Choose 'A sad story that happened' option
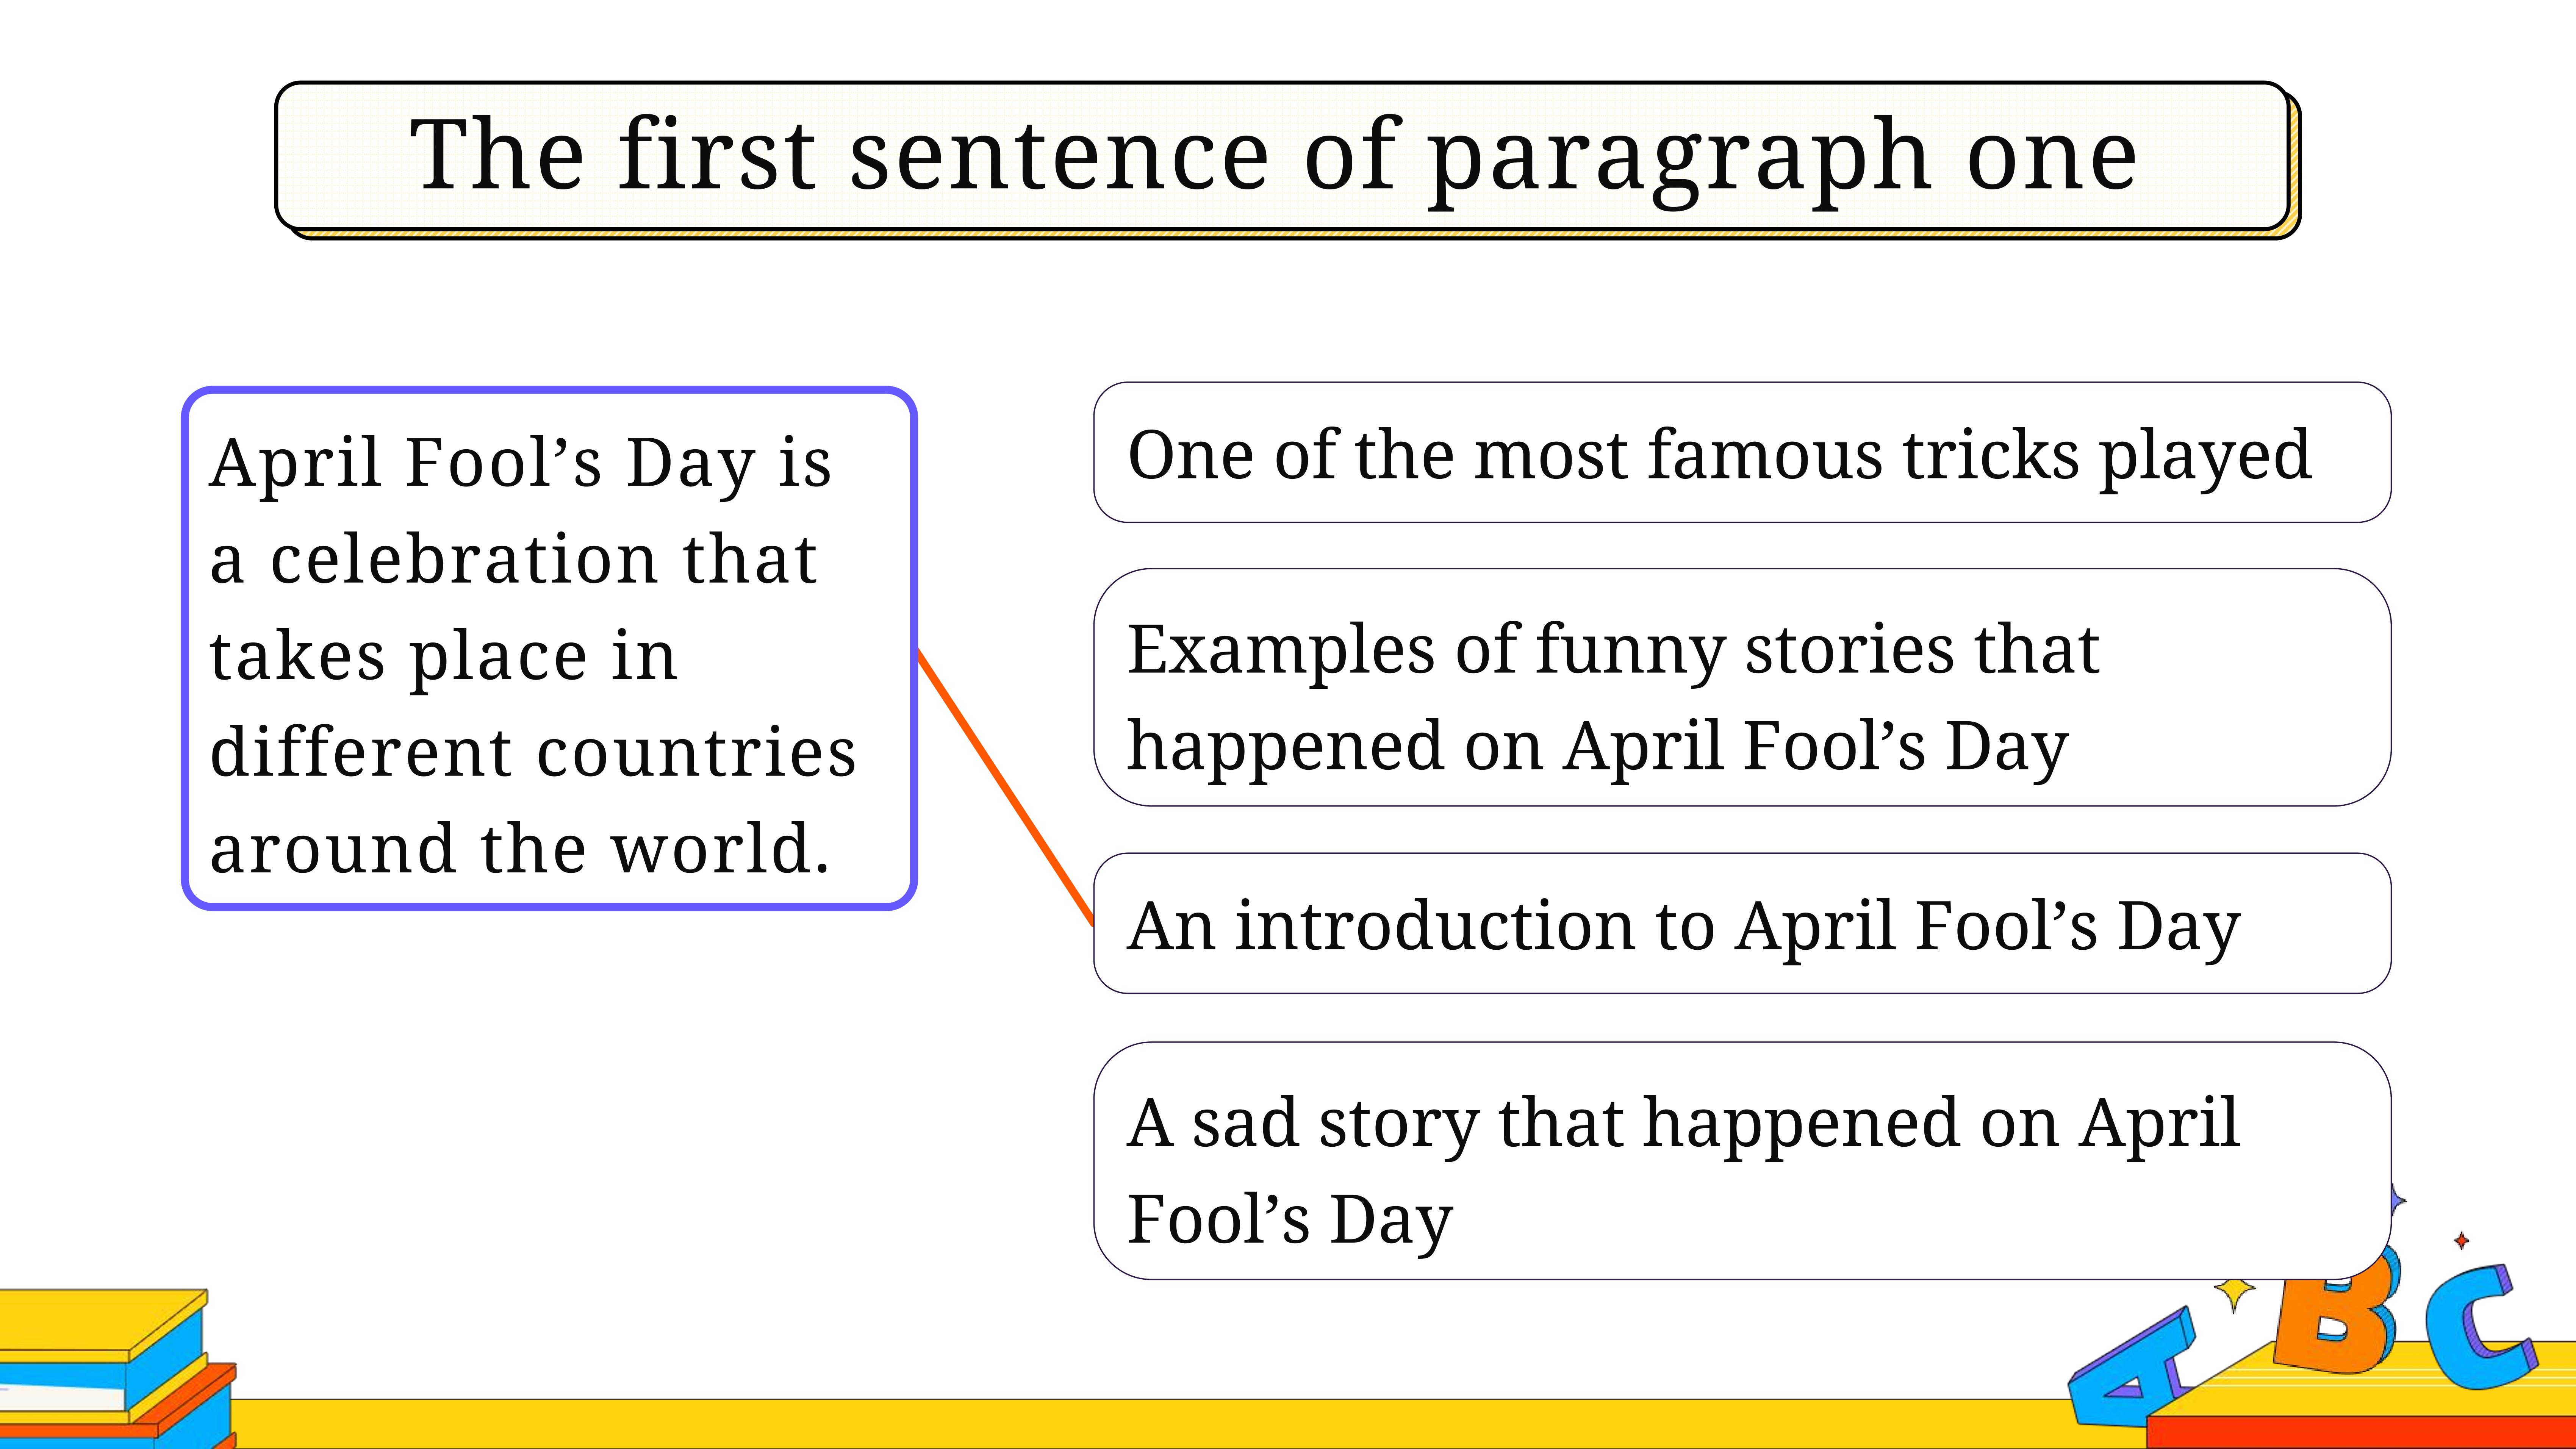Screen dimensions: 2576x1449 pyautogui.click(x=1742, y=1160)
